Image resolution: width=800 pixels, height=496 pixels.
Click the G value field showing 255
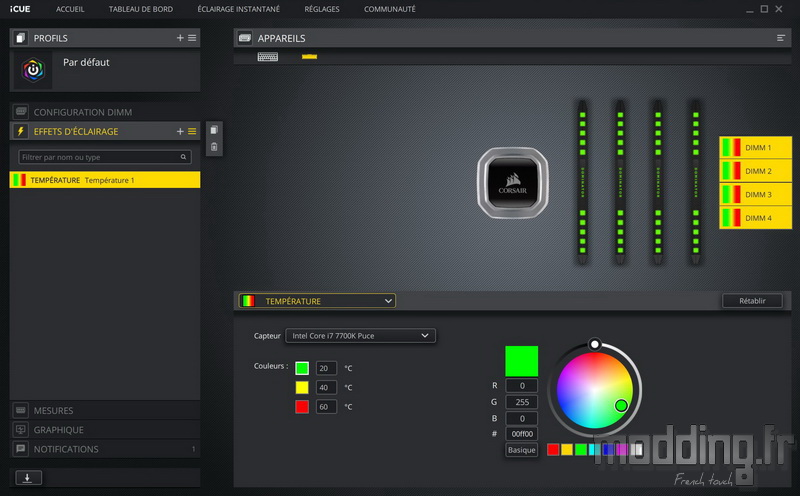521,402
